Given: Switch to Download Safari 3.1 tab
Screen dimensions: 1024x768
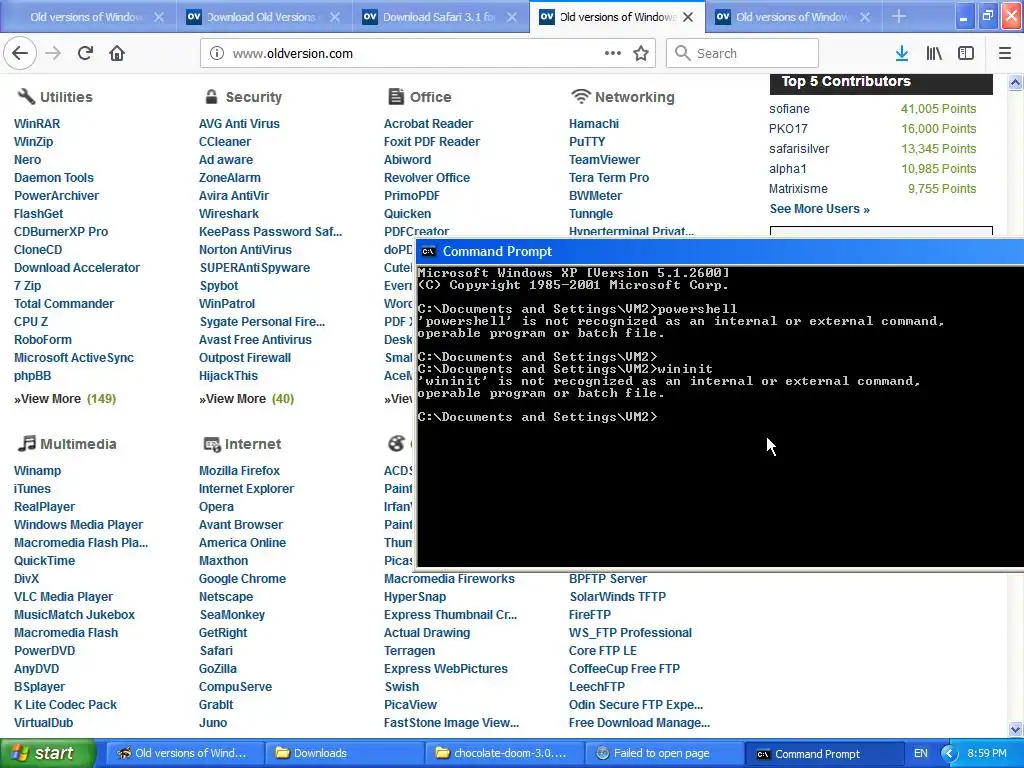Looking at the screenshot, I should pos(439,17).
